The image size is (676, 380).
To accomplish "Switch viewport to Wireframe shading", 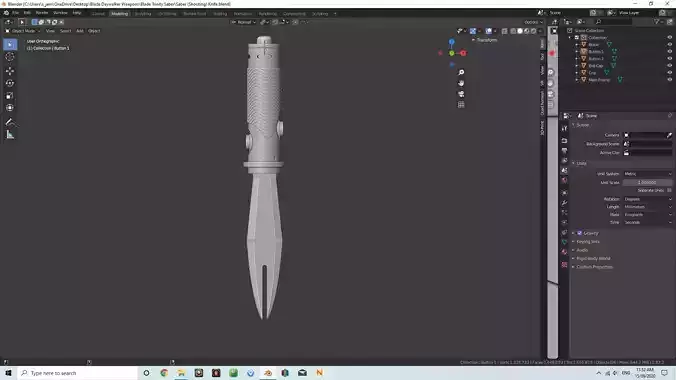I will [513, 31].
